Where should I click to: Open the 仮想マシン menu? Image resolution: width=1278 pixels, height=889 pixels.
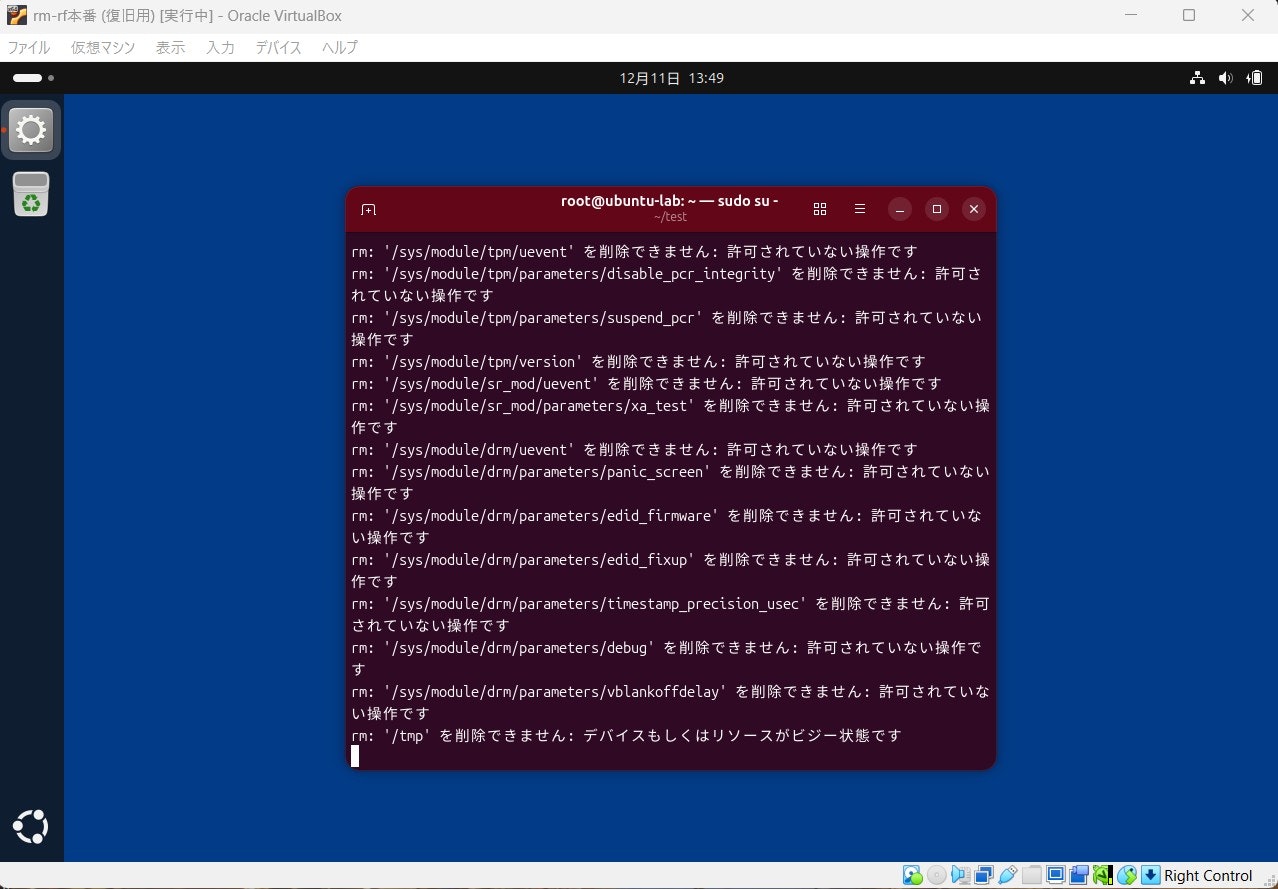102,47
